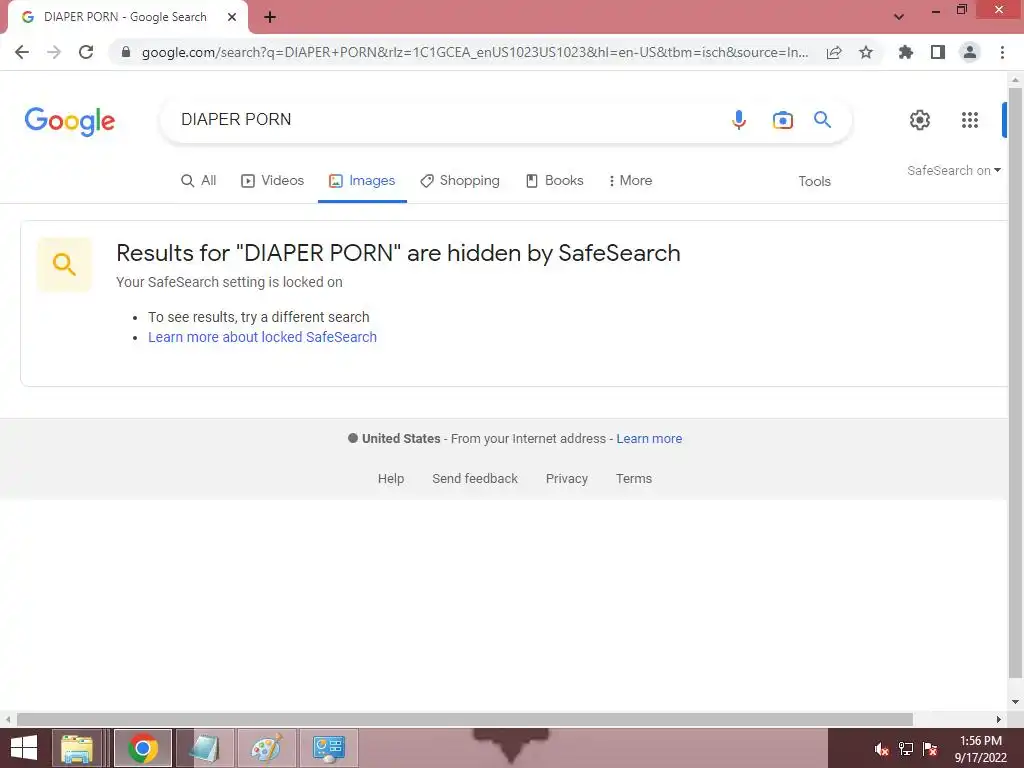Click the scrollbar down arrow

(1015, 702)
